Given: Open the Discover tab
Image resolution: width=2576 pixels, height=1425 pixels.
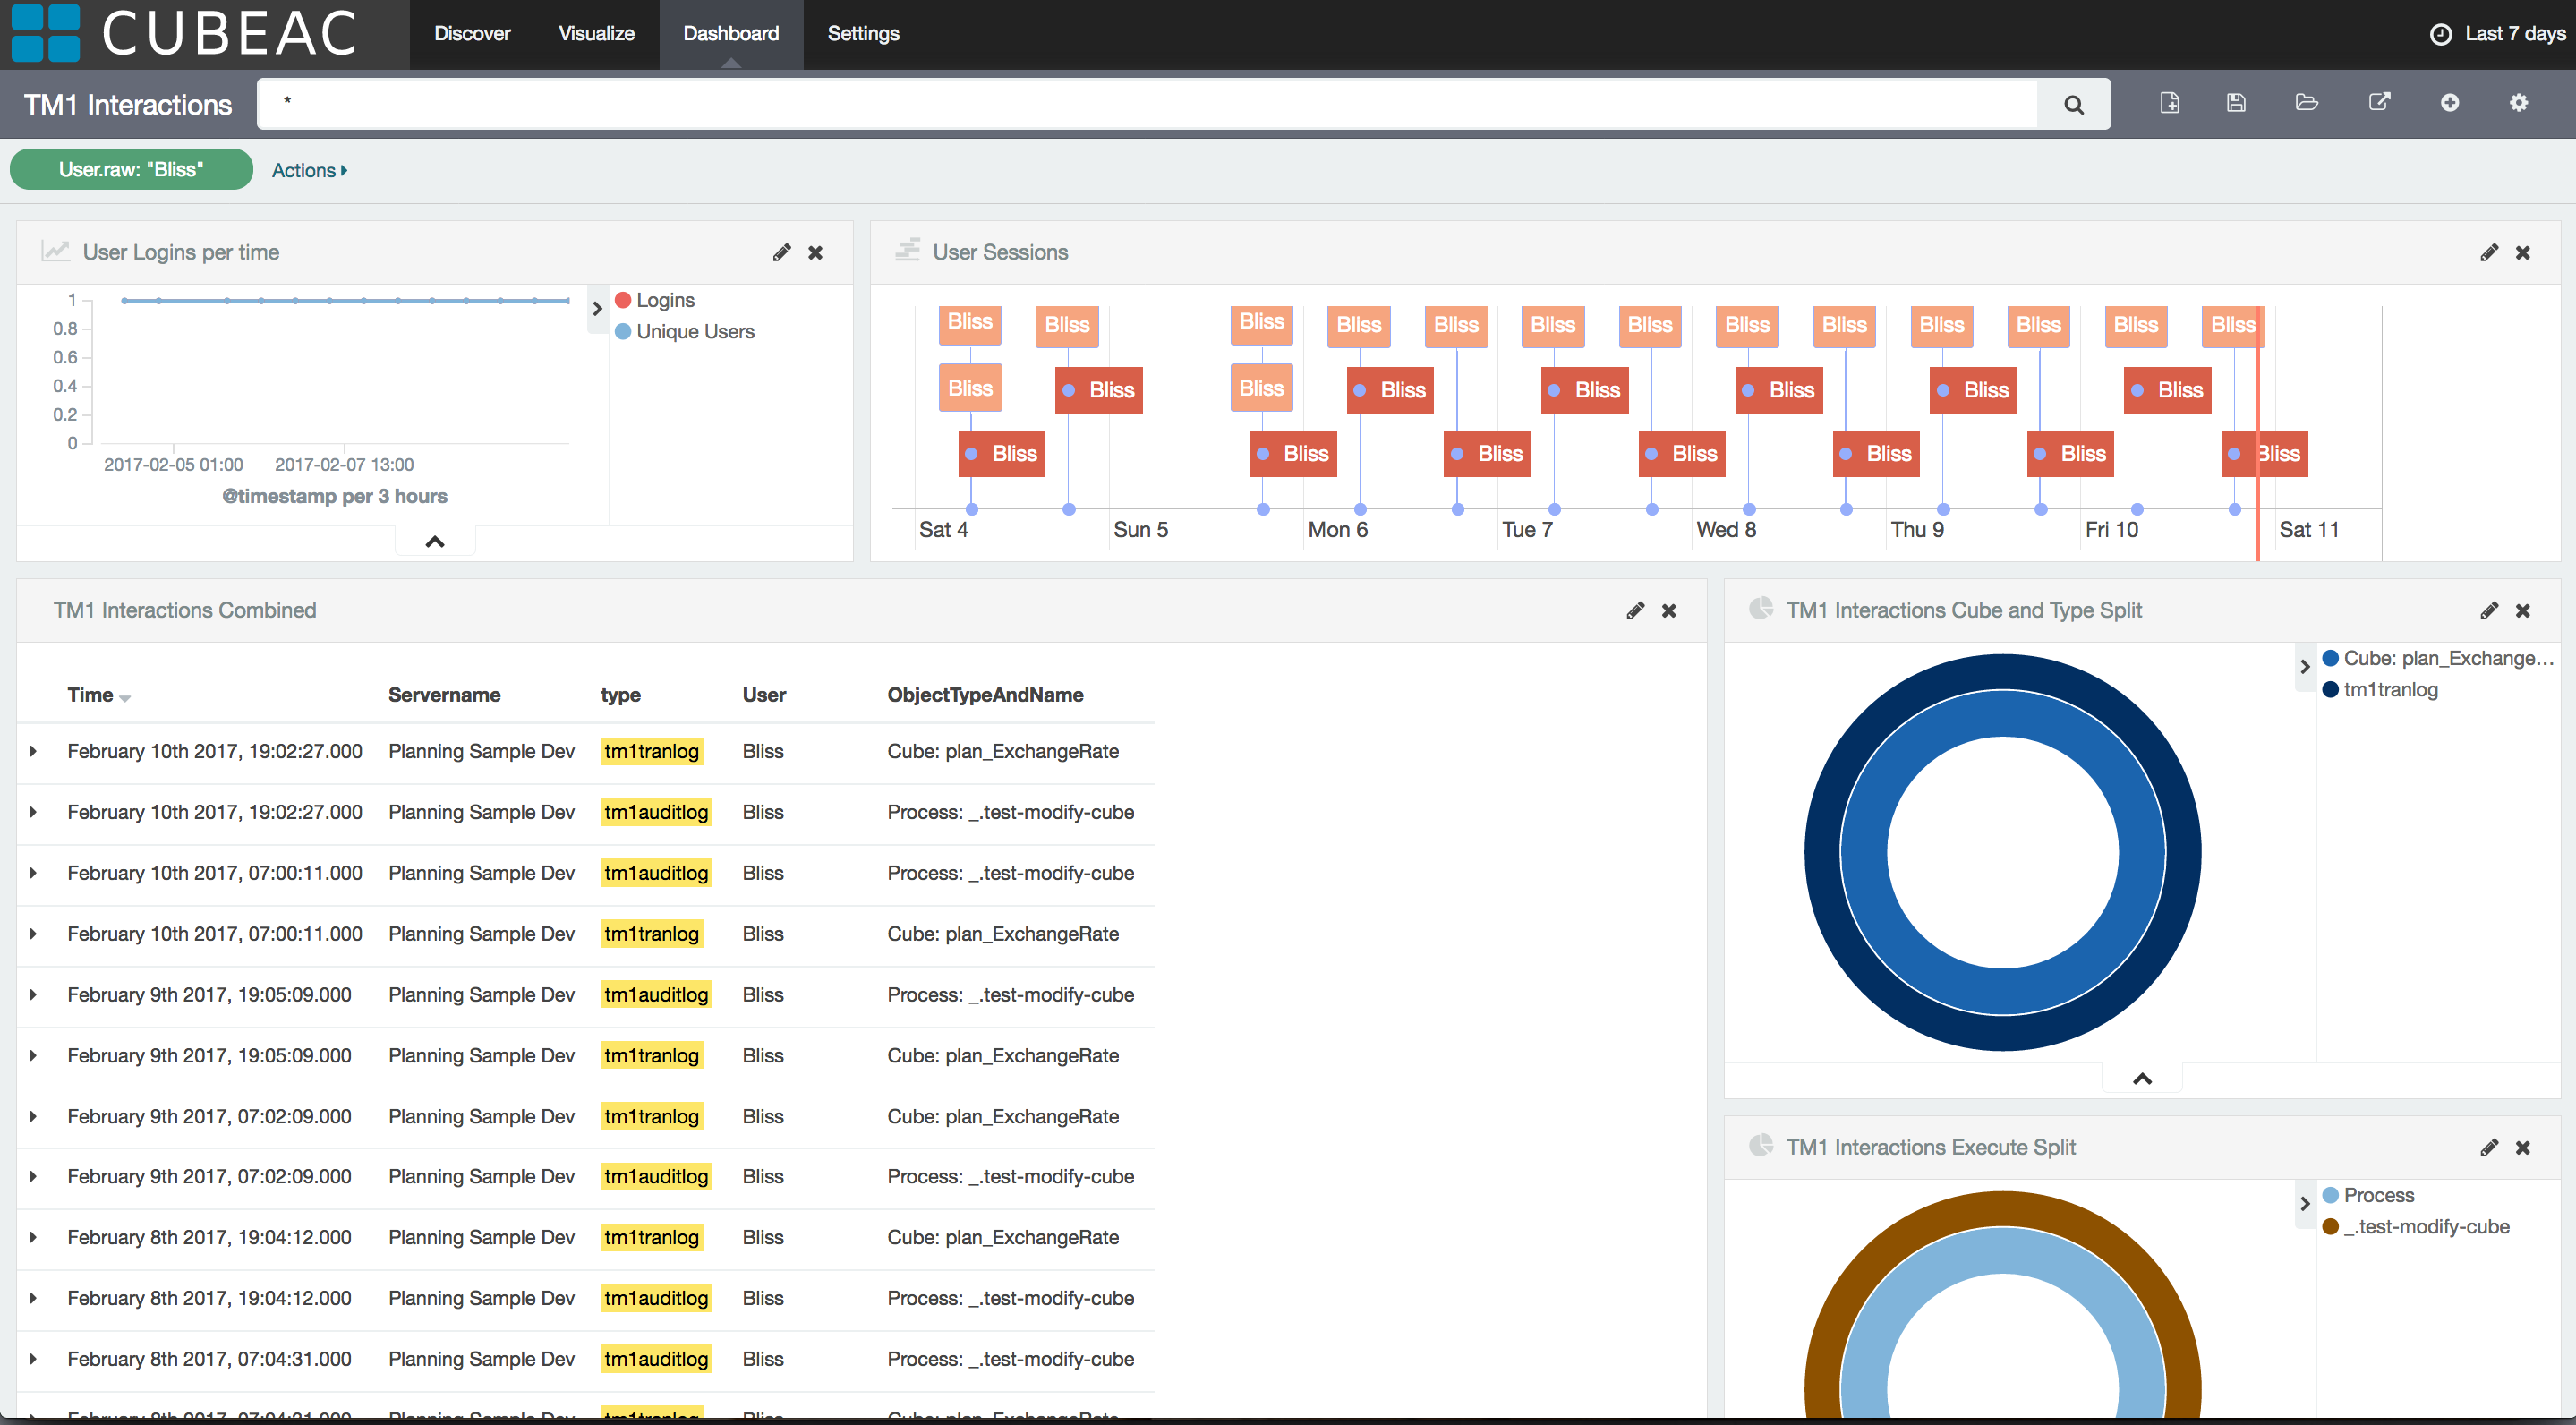Looking at the screenshot, I should click(x=472, y=34).
